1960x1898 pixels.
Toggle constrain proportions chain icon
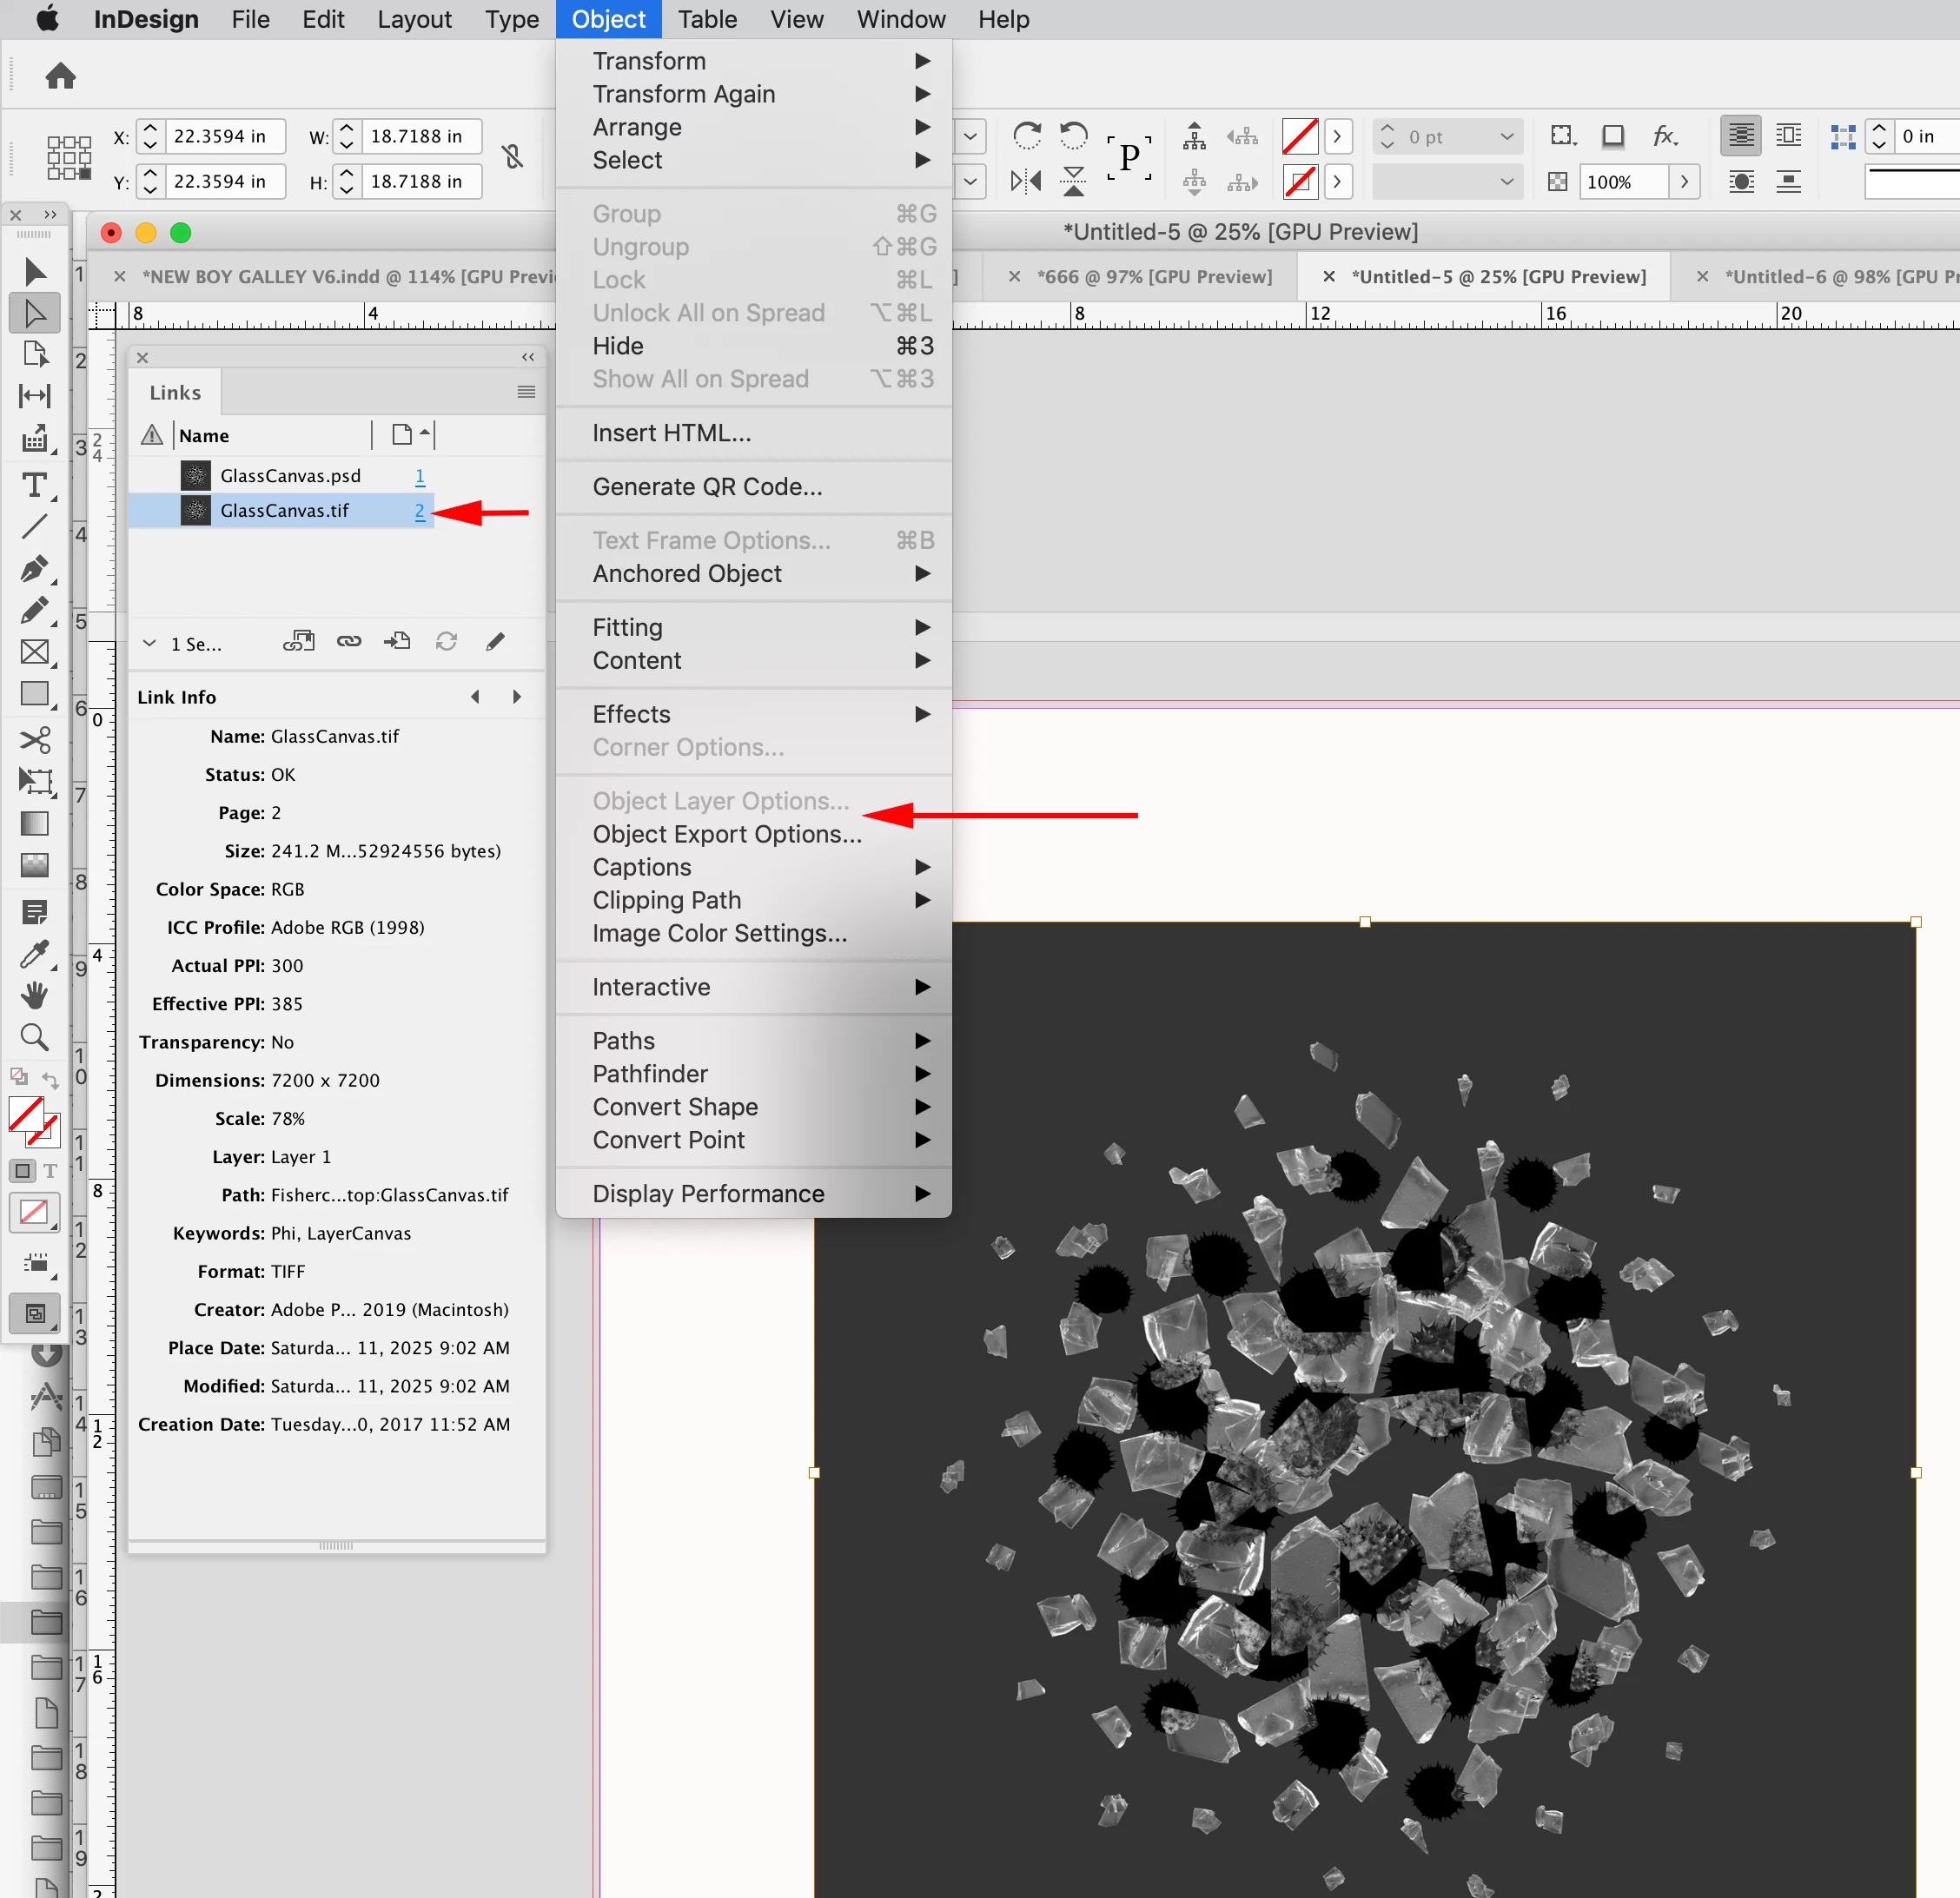[x=513, y=158]
